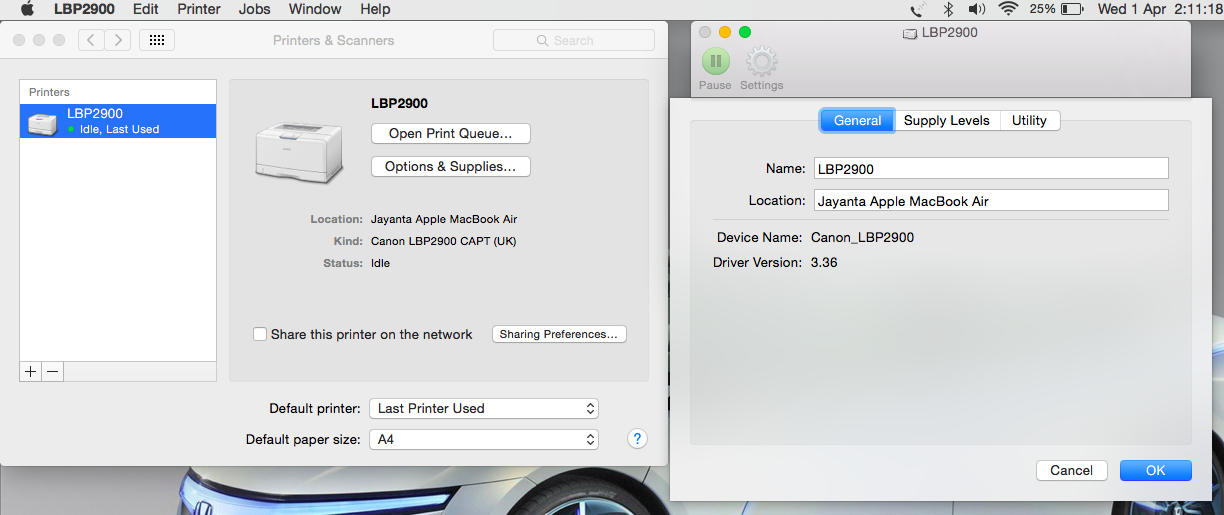
Task: Click Cancel in the settings sheet
Action: tap(1071, 470)
